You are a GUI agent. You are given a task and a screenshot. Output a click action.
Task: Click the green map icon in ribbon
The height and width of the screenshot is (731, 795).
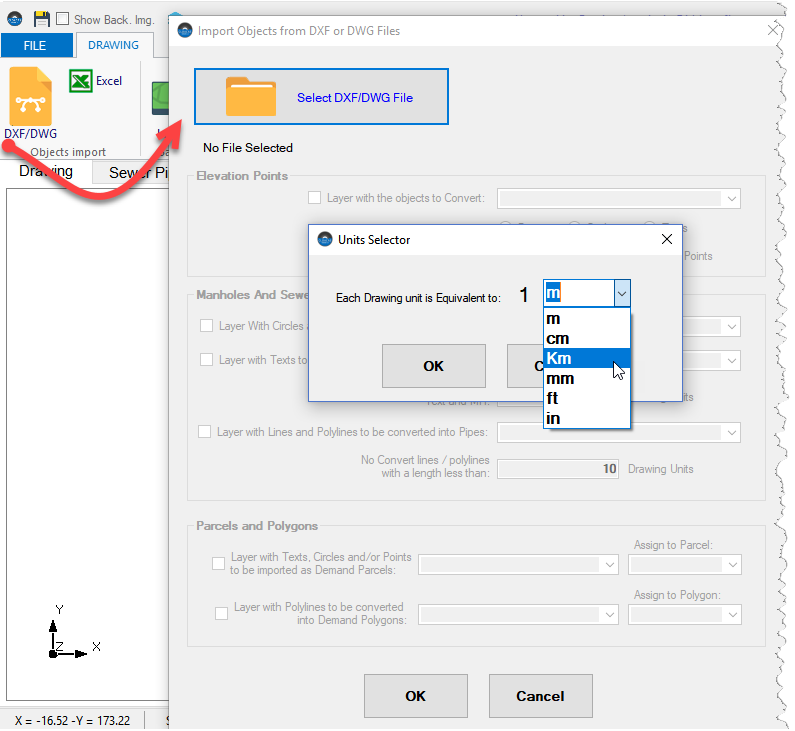point(159,96)
